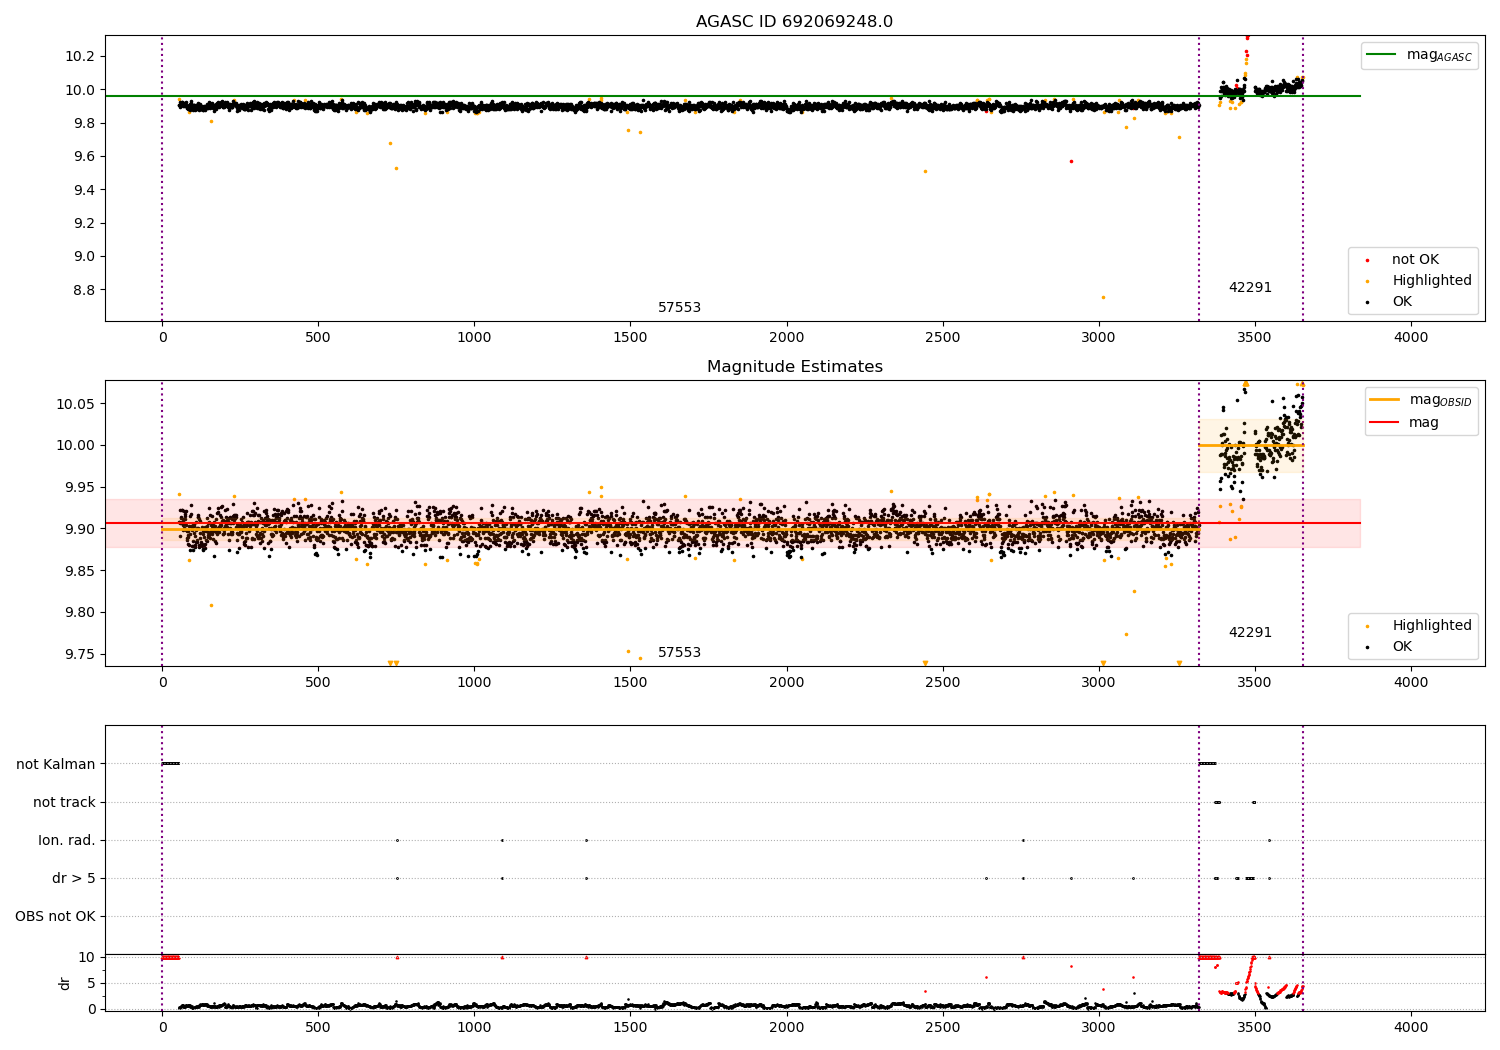
Task: Click the 'dr' y-axis label in bottom plot
Action: [65, 983]
